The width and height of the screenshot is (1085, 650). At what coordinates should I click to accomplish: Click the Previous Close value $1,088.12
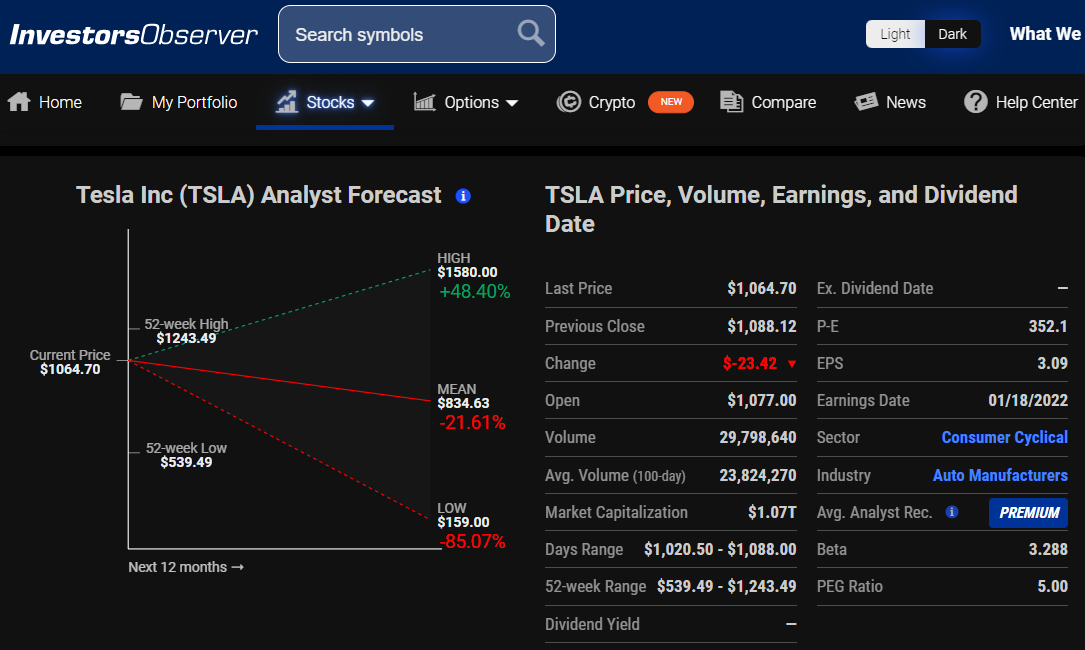click(x=761, y=326)
